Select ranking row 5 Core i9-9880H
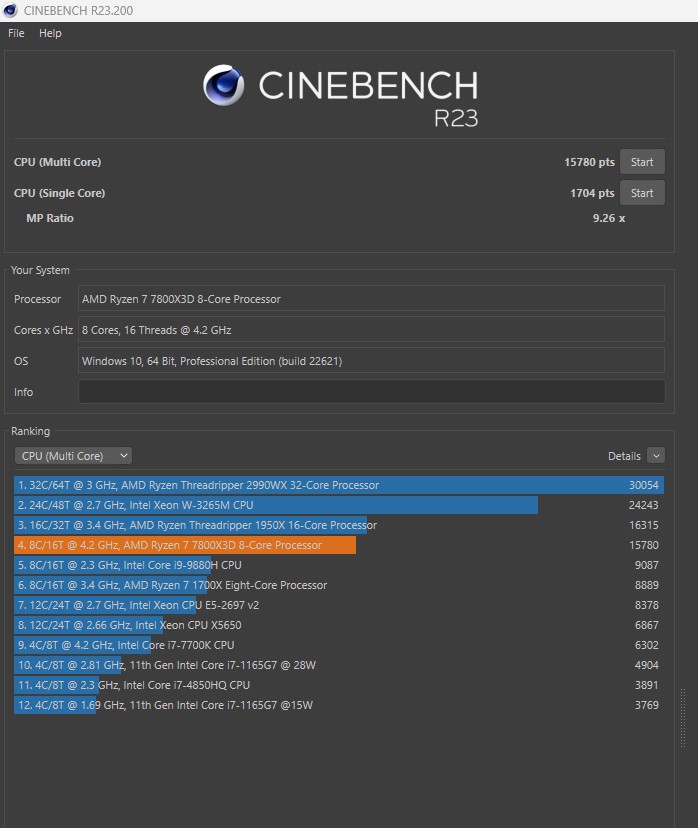The height and width of the screenshot is (828, 698). tap(339, 566)
